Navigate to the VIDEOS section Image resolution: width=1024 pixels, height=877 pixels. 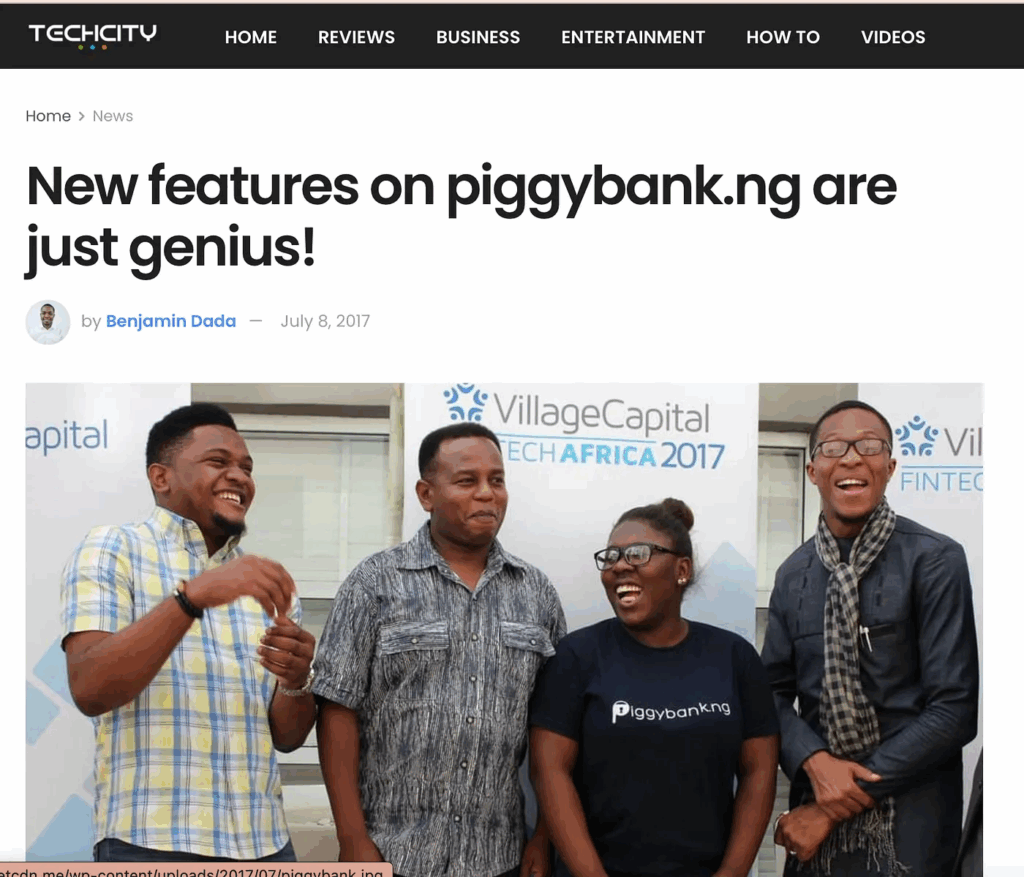(893, 37)
